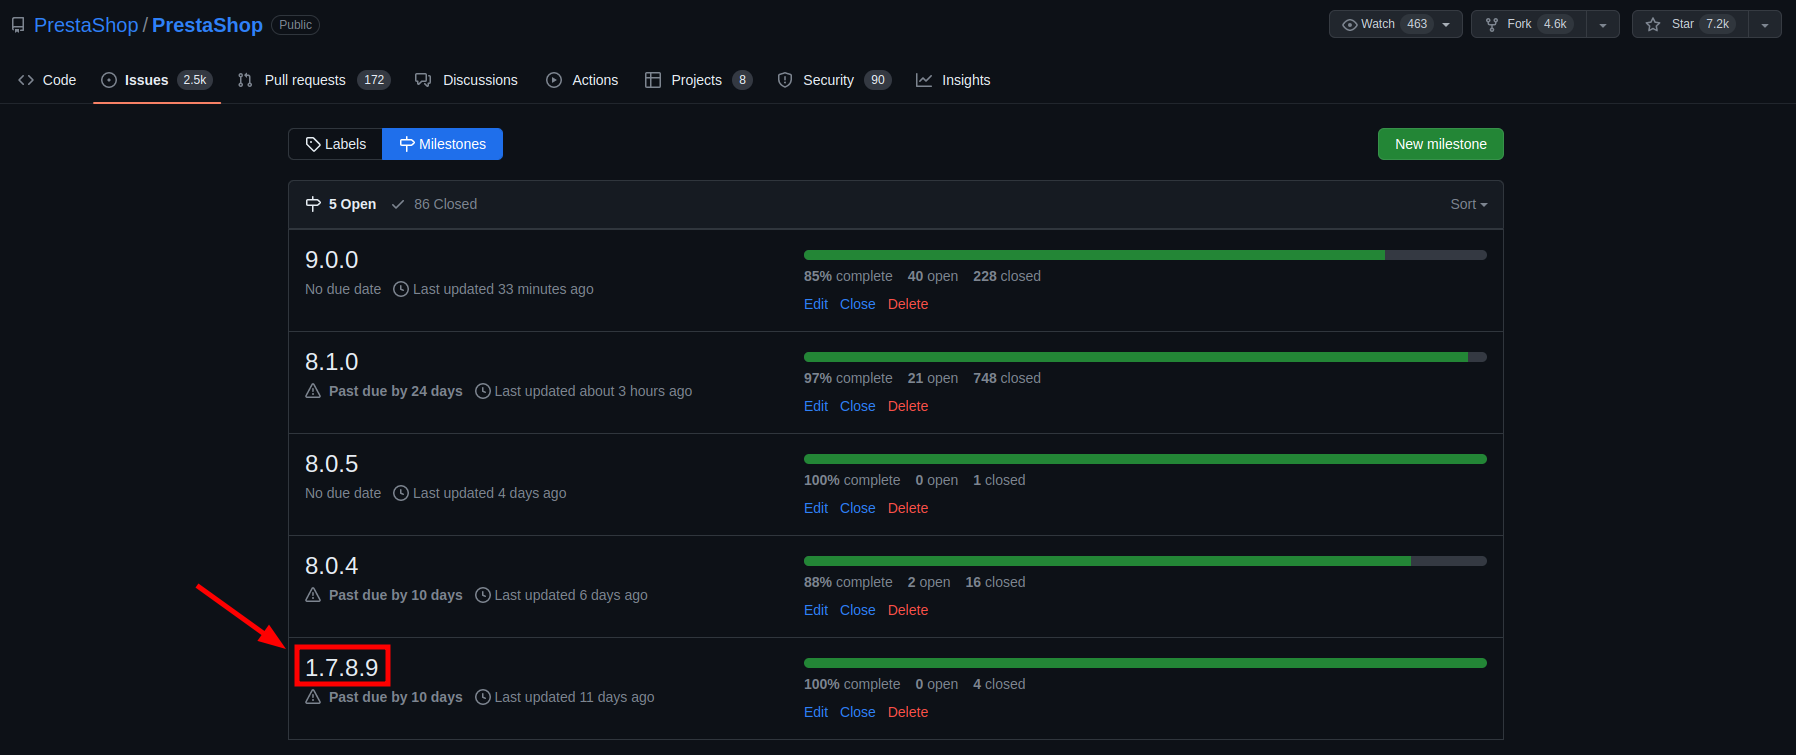1796x755 pixels.
Task: Open the Projects tab
Action: coord(698,80)
